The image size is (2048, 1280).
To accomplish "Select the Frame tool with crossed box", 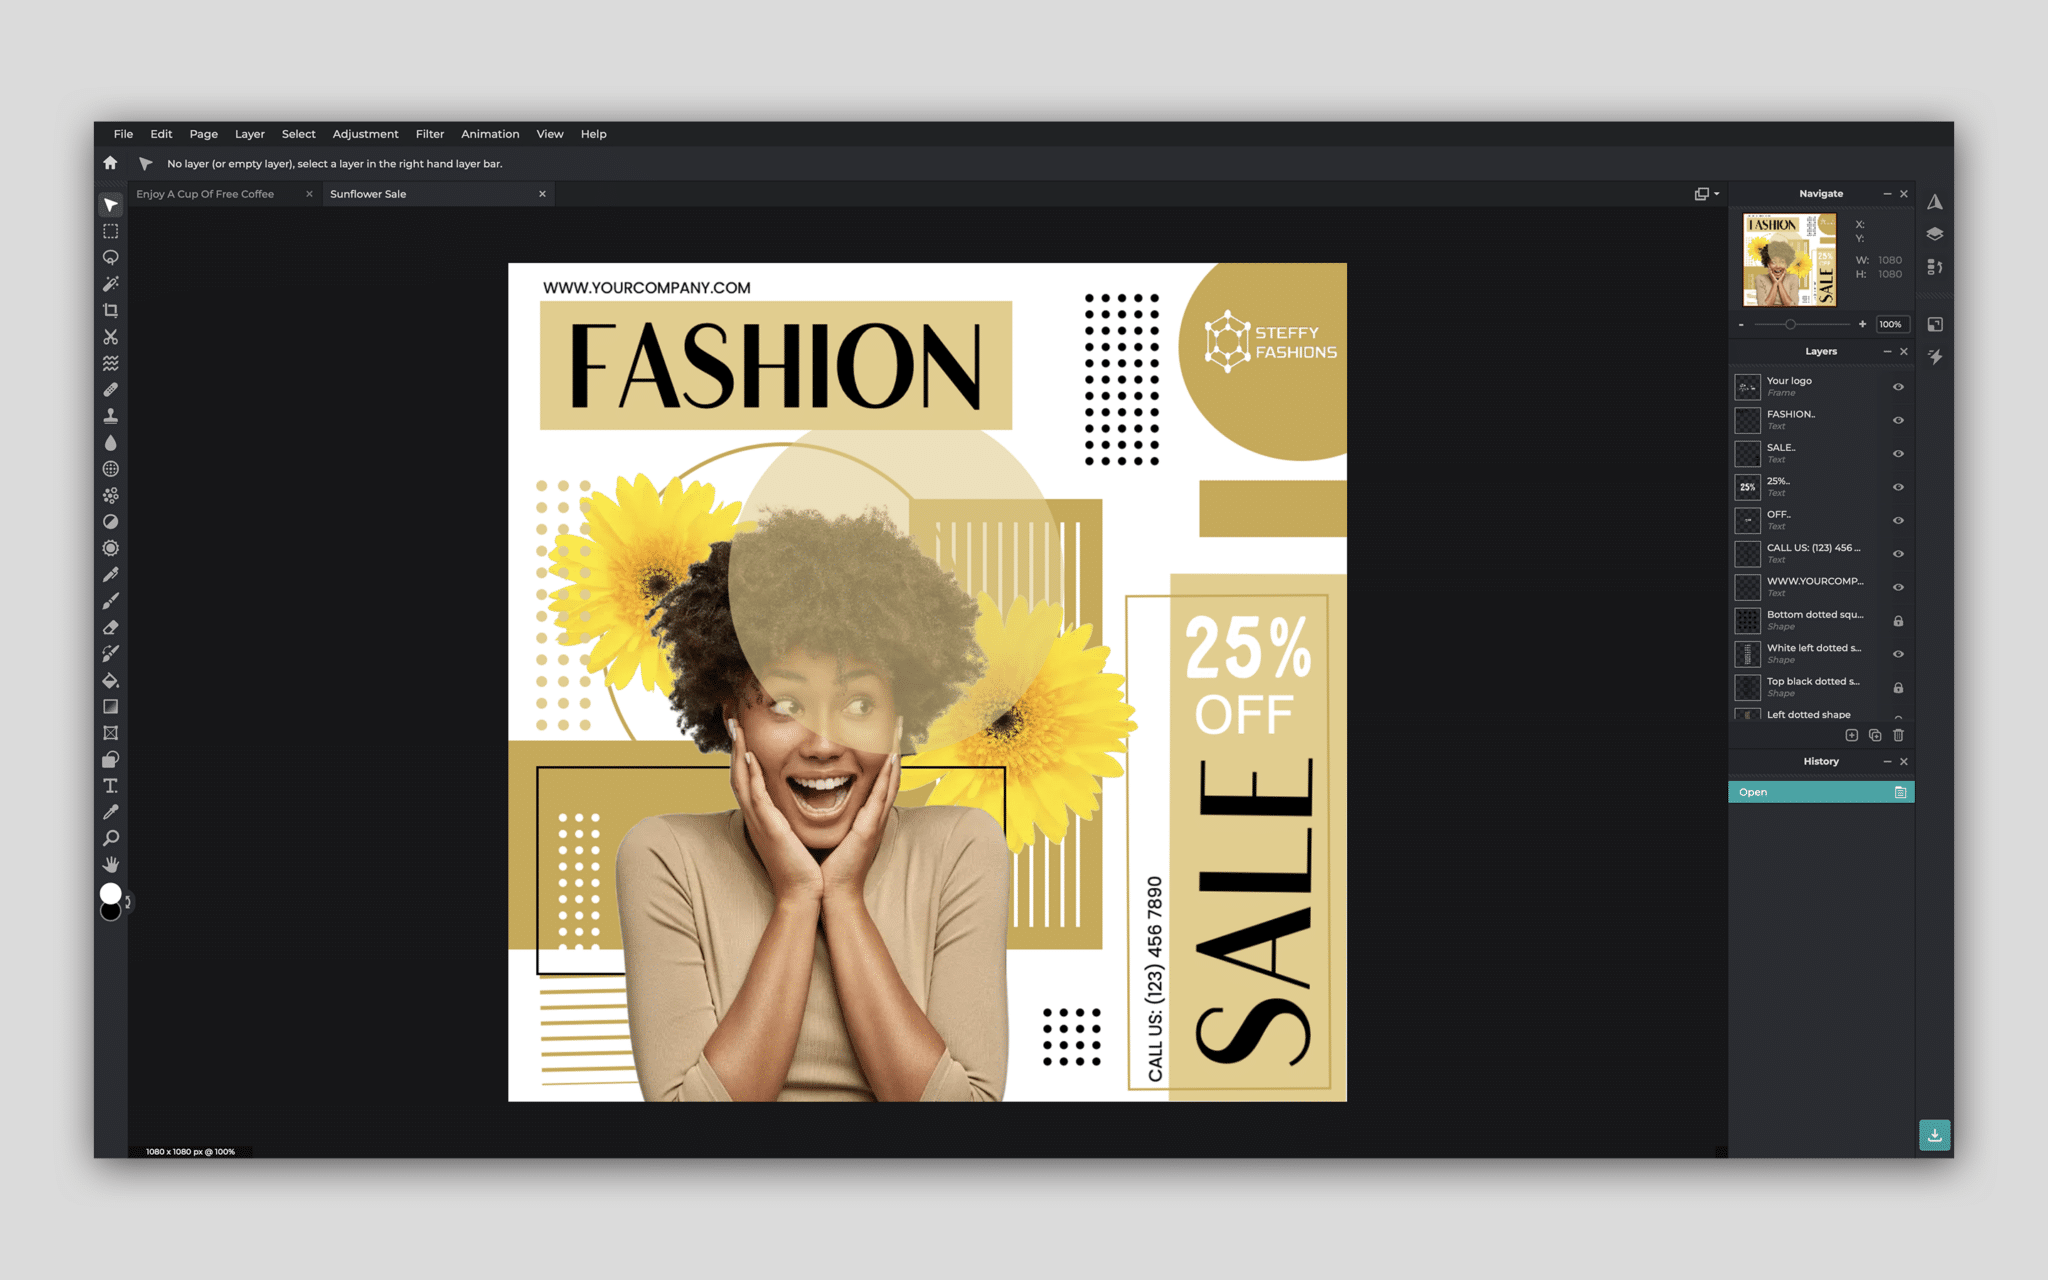I will (x=111, y=733).
